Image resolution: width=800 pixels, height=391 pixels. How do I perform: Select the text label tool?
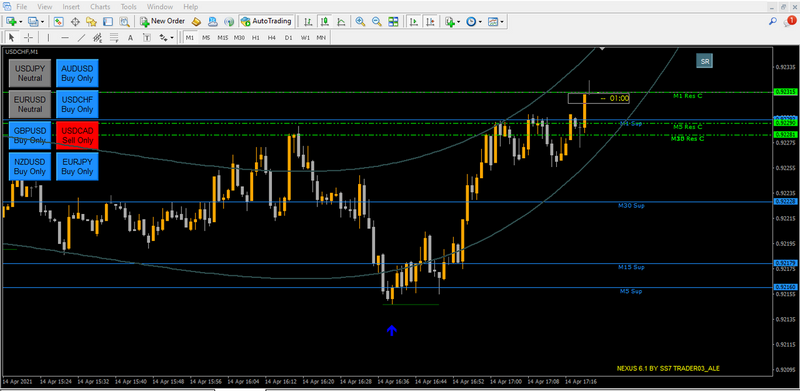pos(130,37)
